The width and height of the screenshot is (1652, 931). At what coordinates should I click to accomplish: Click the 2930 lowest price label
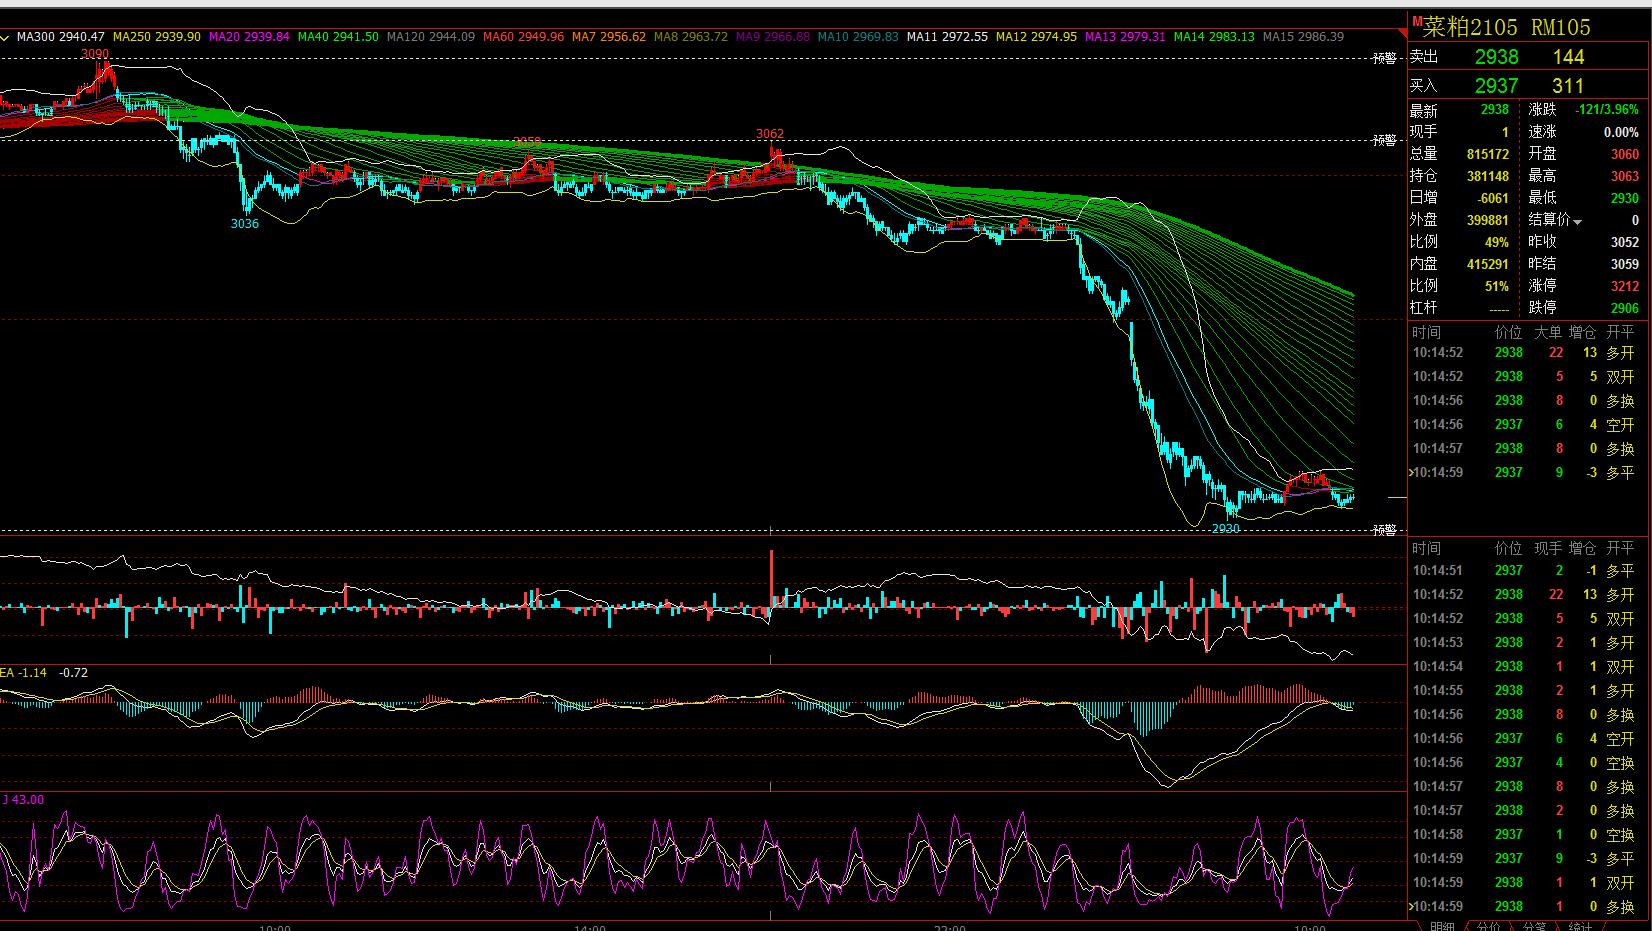click(1226, 529)
